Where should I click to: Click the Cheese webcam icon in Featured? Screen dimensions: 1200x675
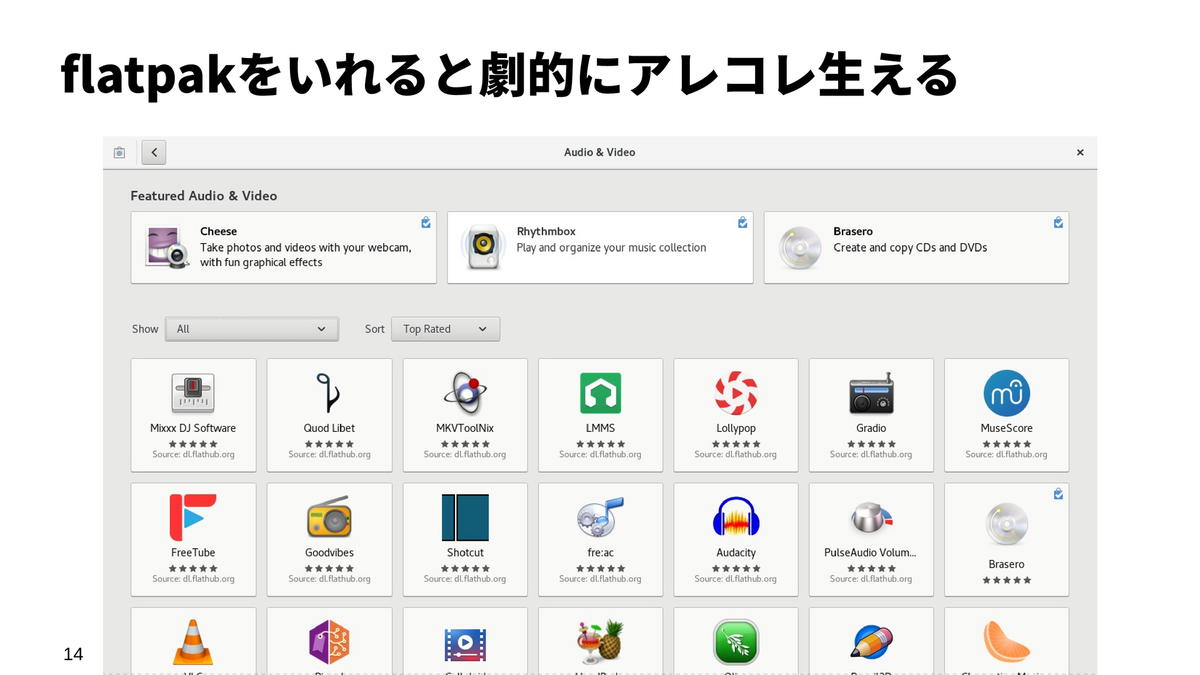(168, 247)
